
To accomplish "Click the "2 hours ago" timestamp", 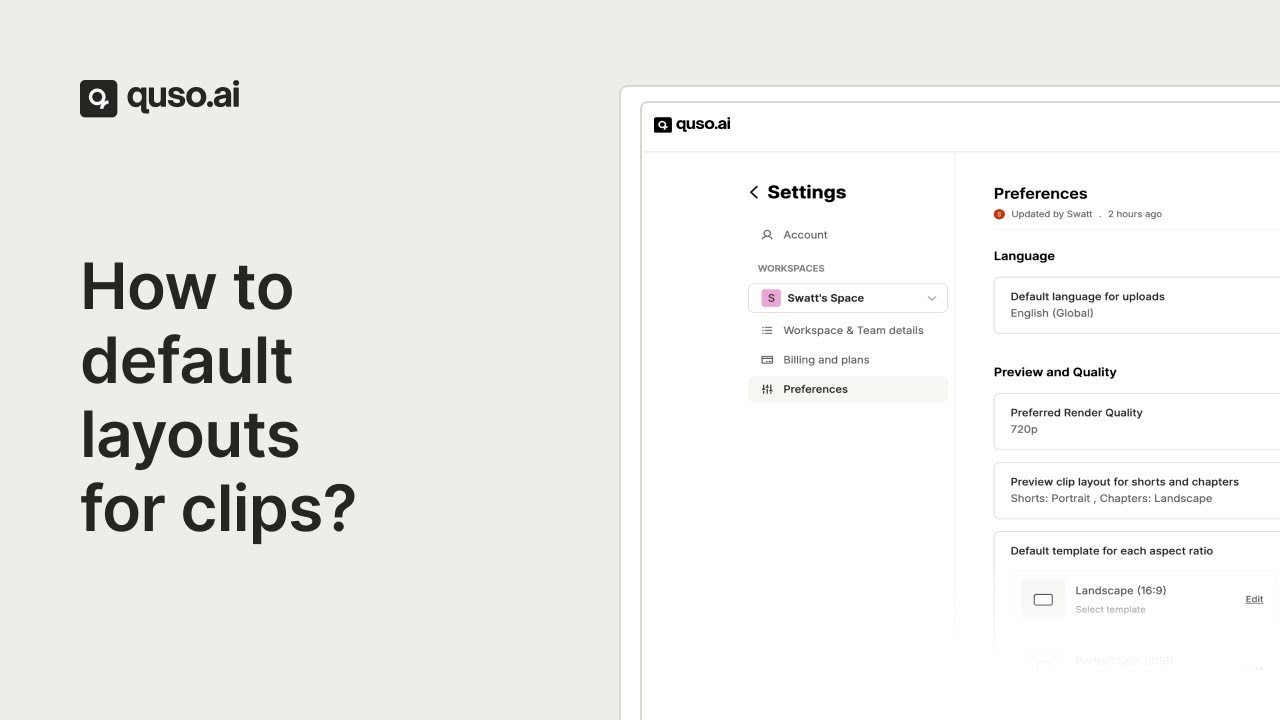I will [1135, 214].
